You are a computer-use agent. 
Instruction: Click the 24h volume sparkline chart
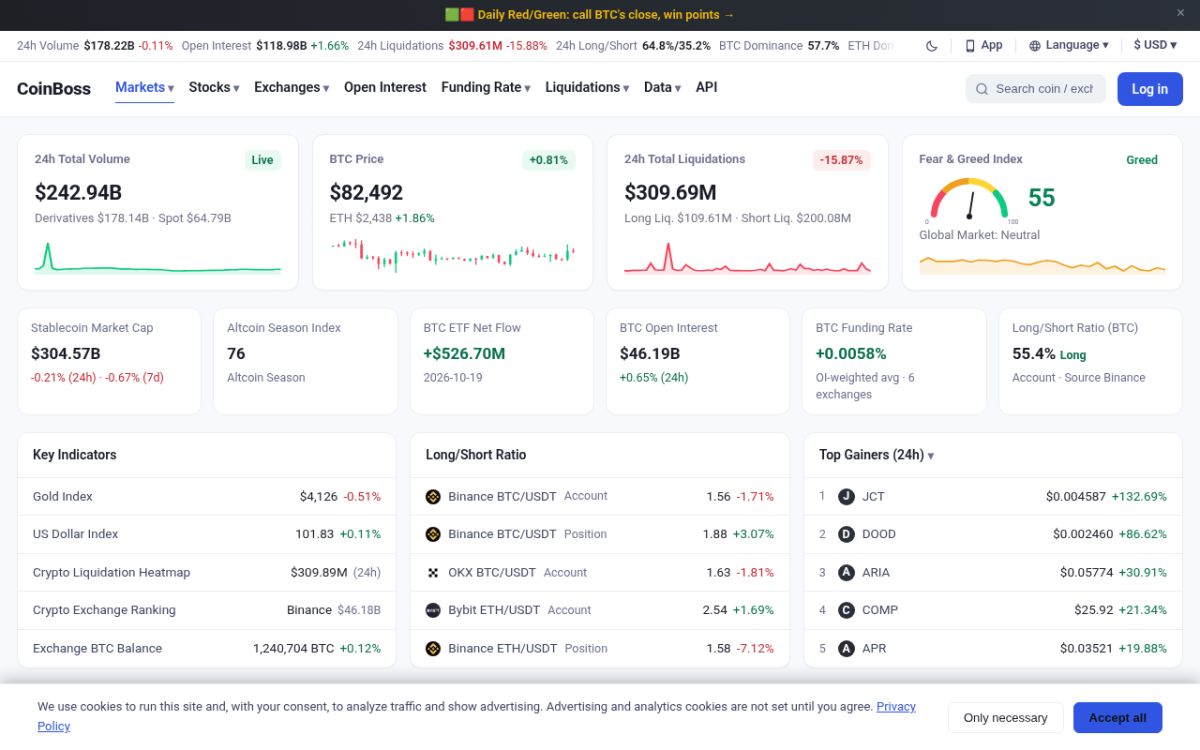[158, 256]
